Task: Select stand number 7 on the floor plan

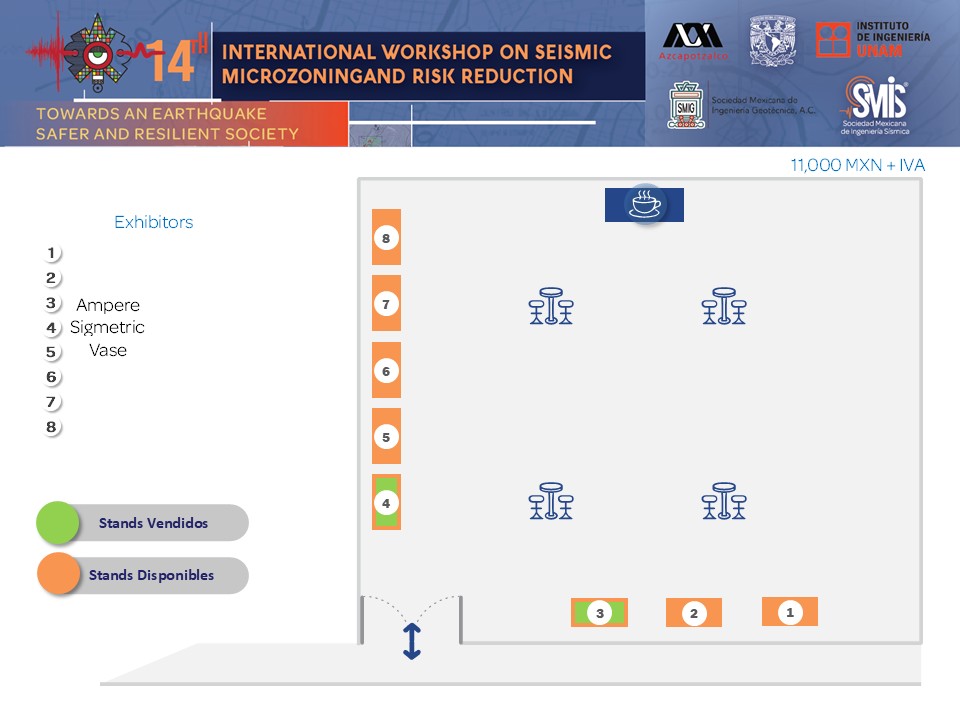Action: coord(386,303)
